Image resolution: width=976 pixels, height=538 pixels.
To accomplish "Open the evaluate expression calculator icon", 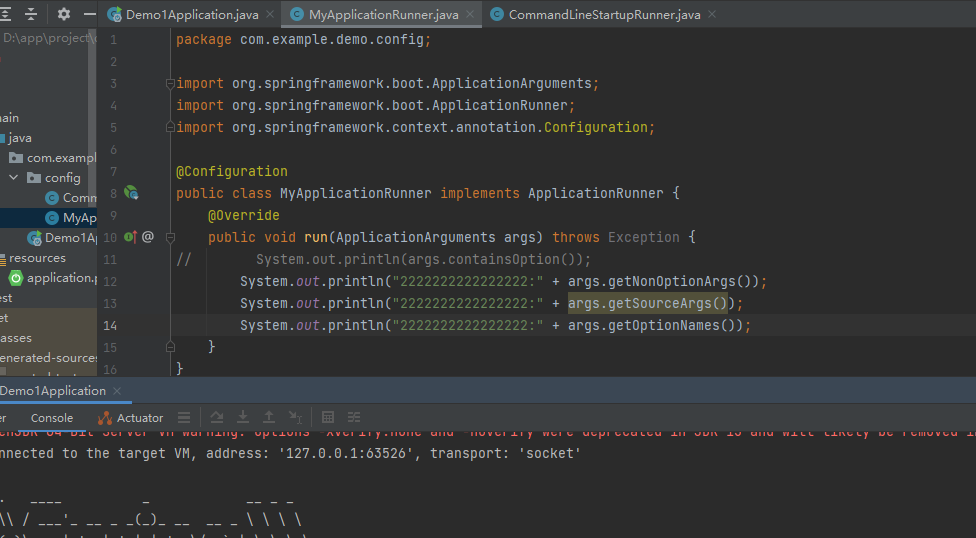I will [x=328, y=417].
